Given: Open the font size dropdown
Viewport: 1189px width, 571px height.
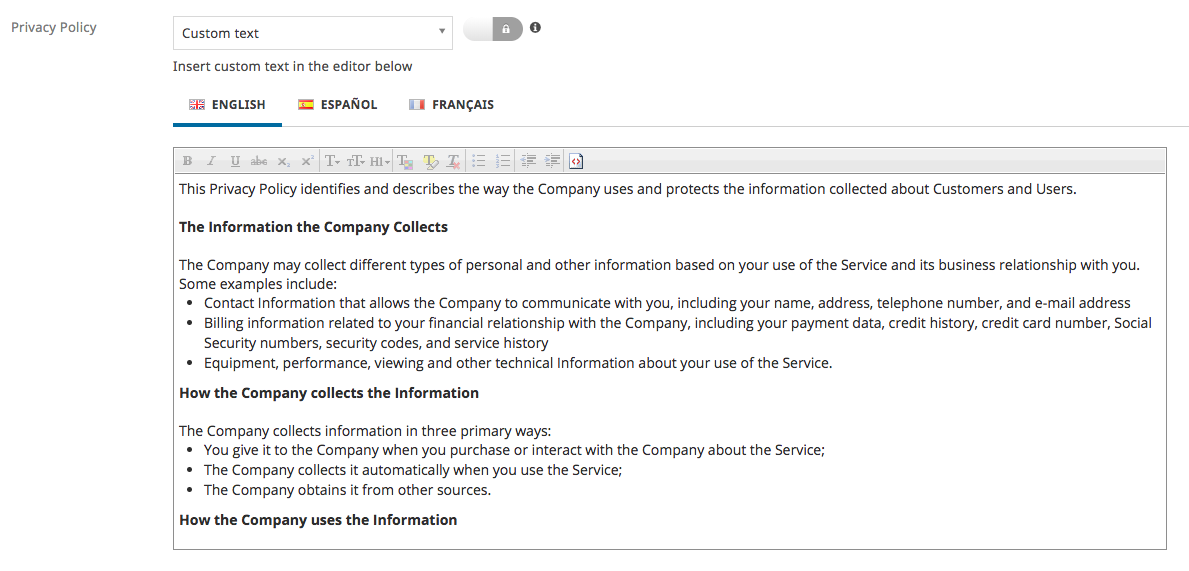Looking at the screenshot, I should 356,161.
